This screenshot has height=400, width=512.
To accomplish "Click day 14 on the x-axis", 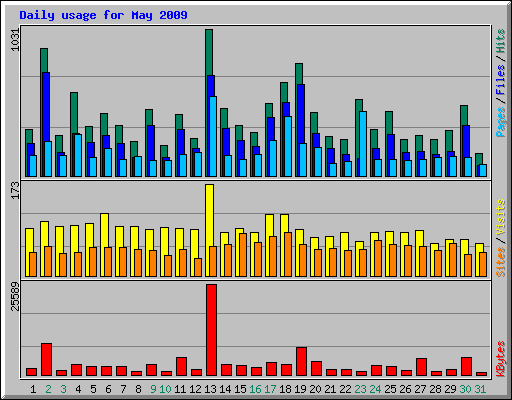I will pos(225,389).
